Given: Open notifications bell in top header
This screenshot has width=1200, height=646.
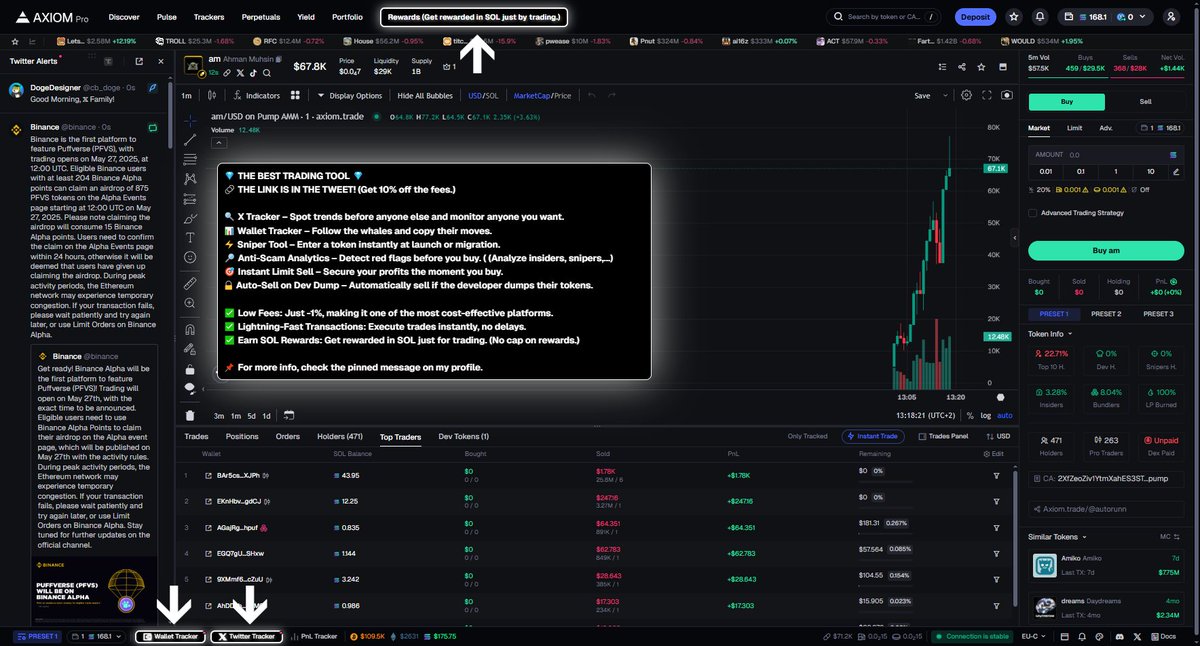Looking at the screenshot, I should coord(1041,17).
